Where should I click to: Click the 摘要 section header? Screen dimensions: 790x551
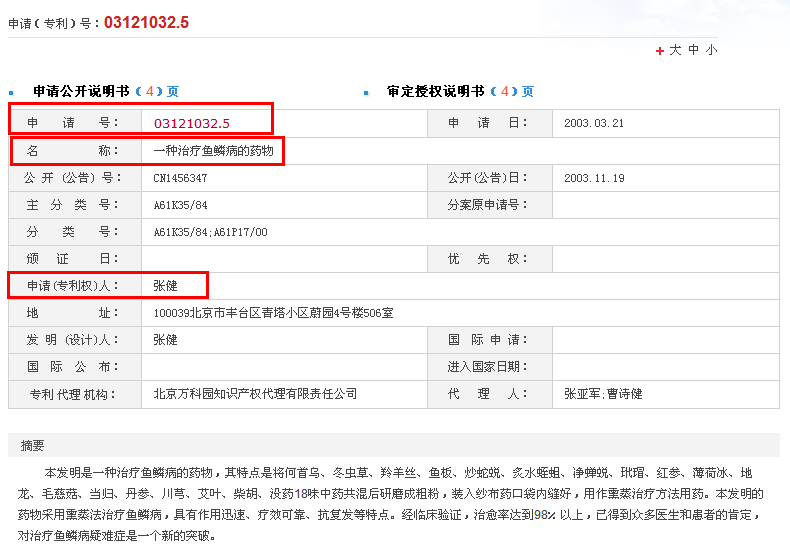point(32,446)
